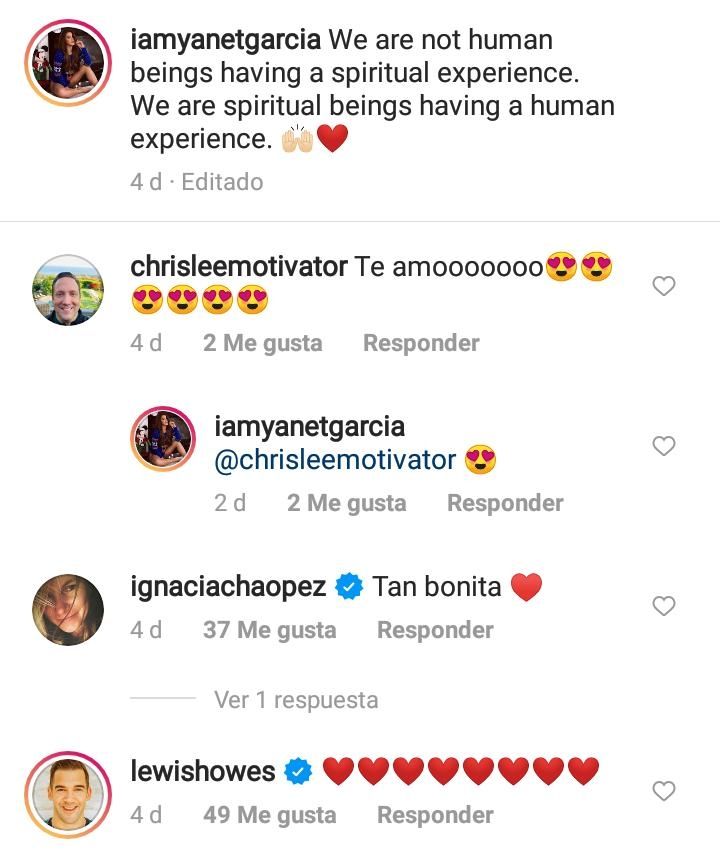Like lewishowes' comment with the heart icon

(664, 792)
